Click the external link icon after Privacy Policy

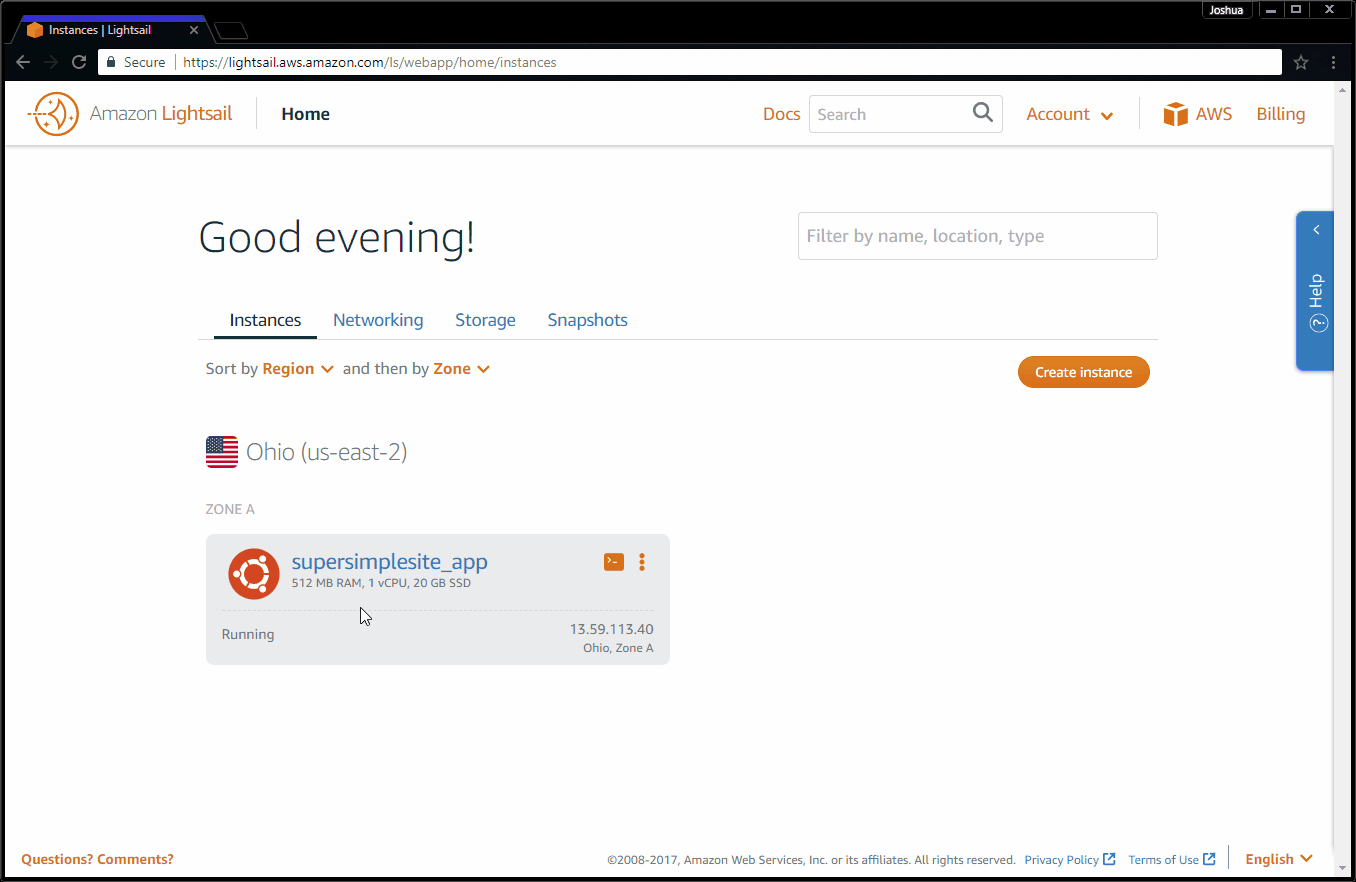(x=1109, y=859)
